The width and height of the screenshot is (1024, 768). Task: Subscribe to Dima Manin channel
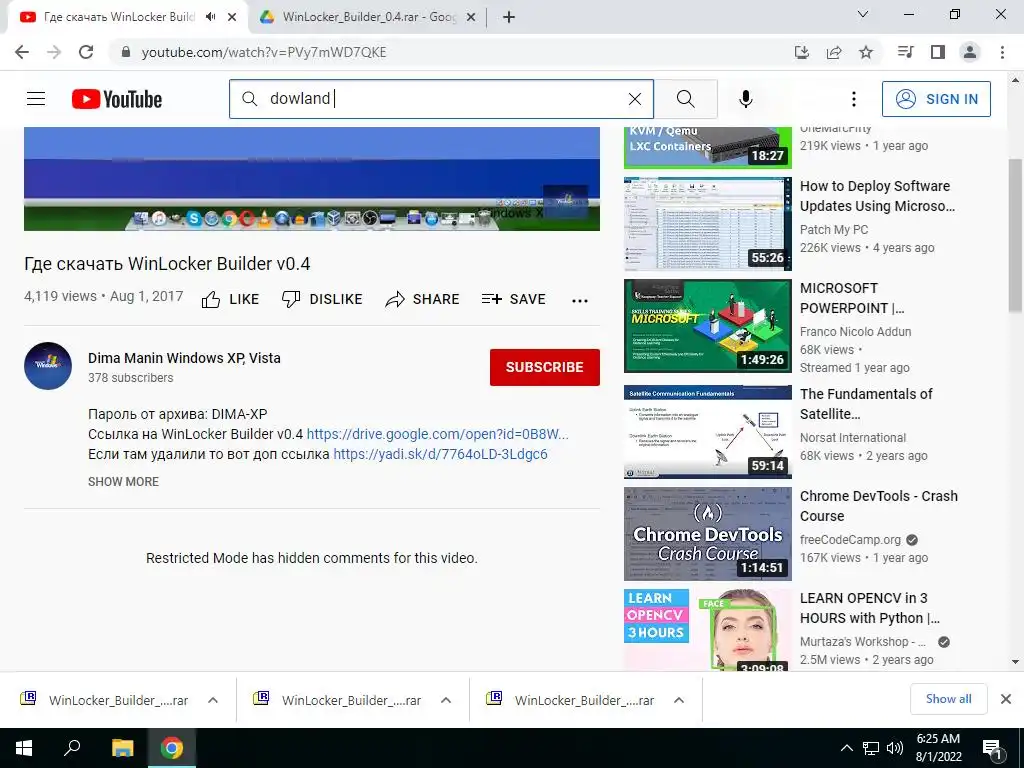point(545,367)
